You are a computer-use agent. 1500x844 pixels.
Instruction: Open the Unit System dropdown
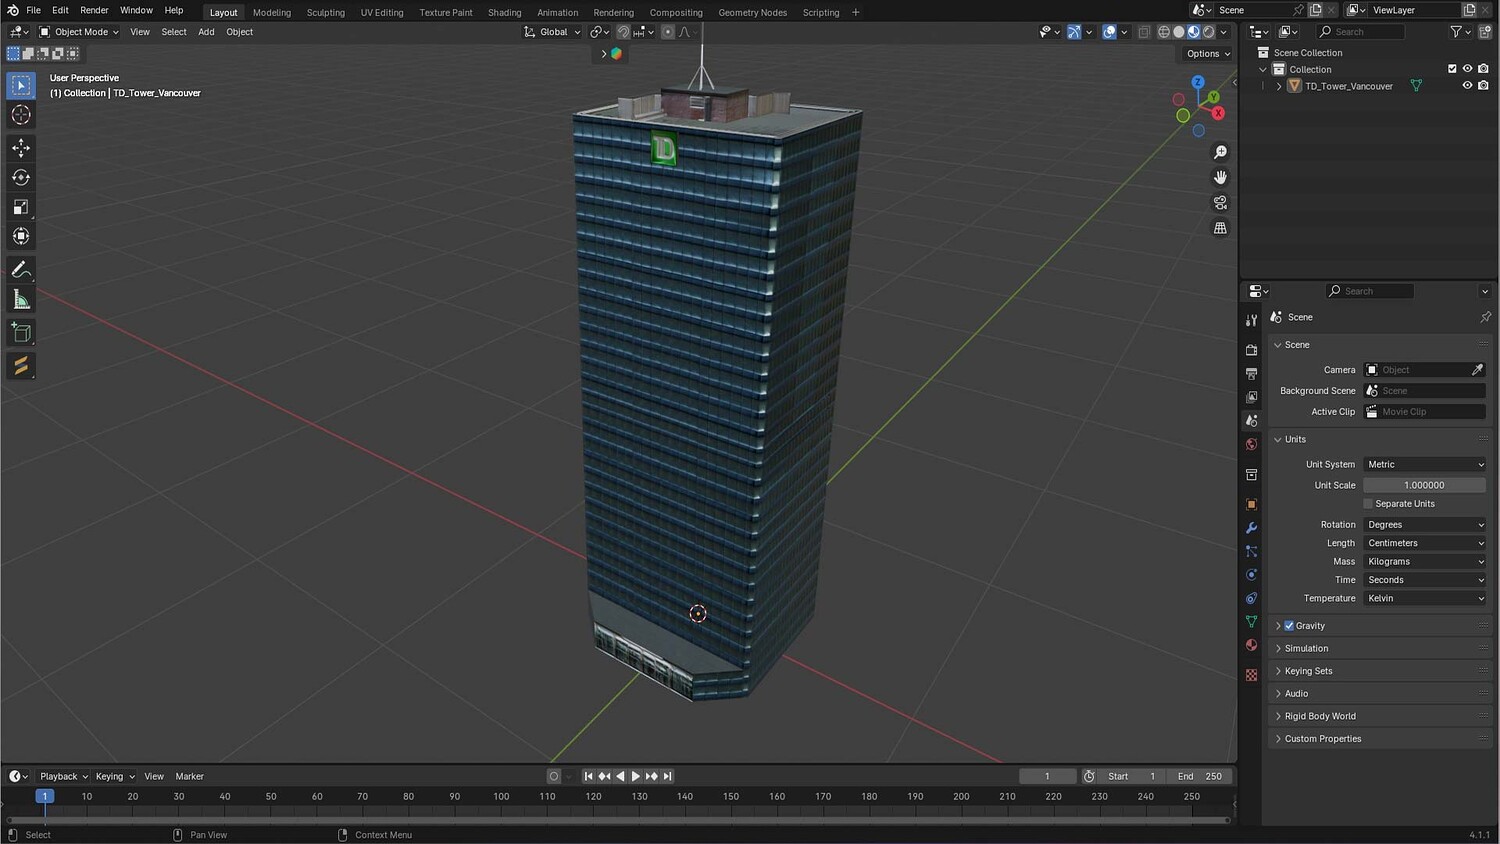click(x=1424, y=465)
